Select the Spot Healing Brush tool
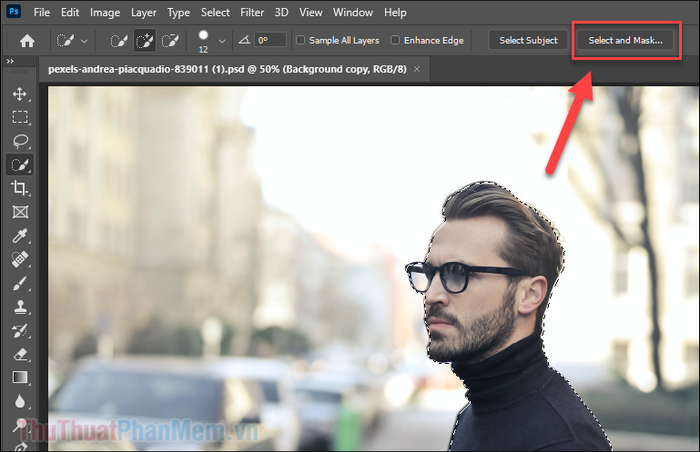This screenshot has width=700, height=452. (20, 259)
